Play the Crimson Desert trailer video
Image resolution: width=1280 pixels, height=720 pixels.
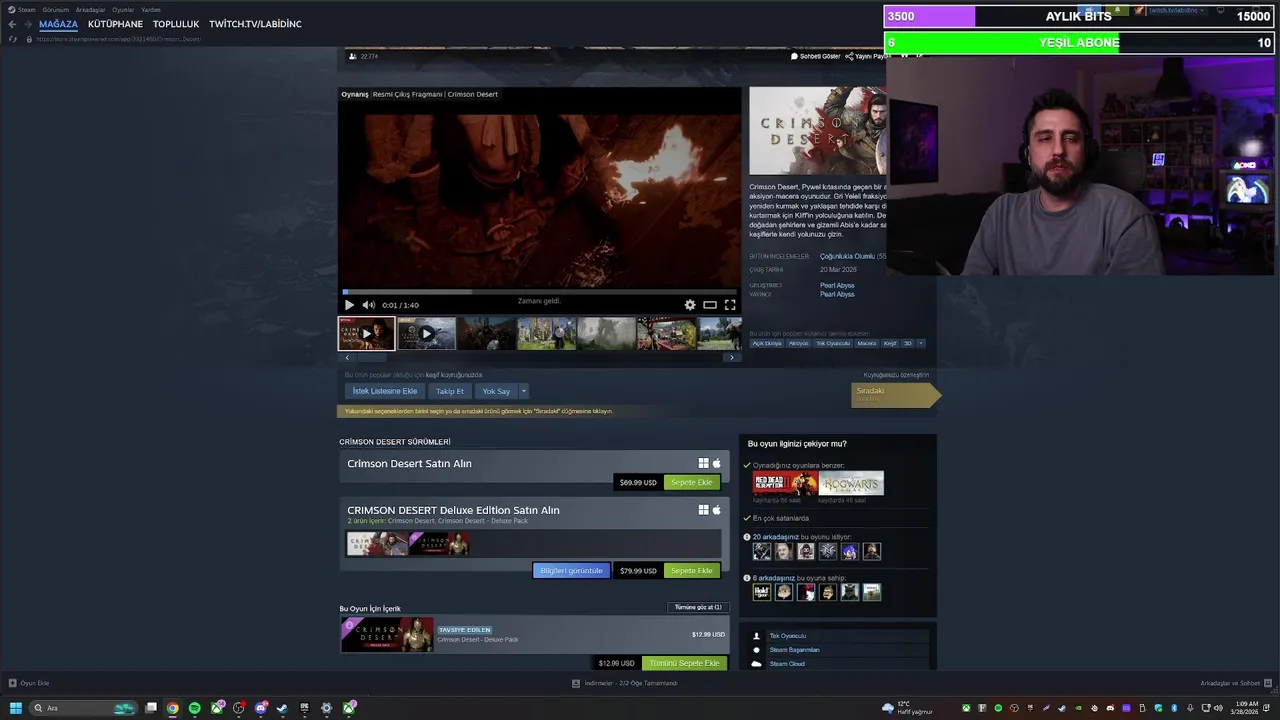click(349, 305)
